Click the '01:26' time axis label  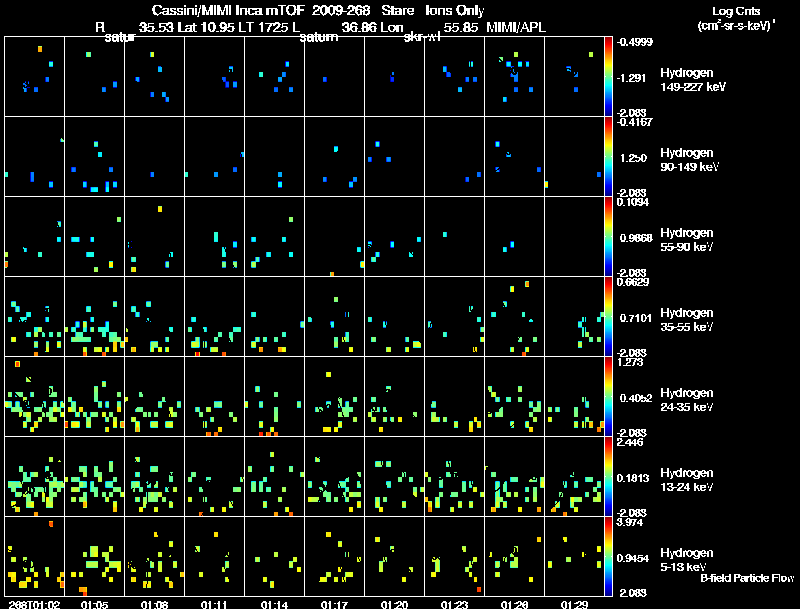[x=514, y=604]
